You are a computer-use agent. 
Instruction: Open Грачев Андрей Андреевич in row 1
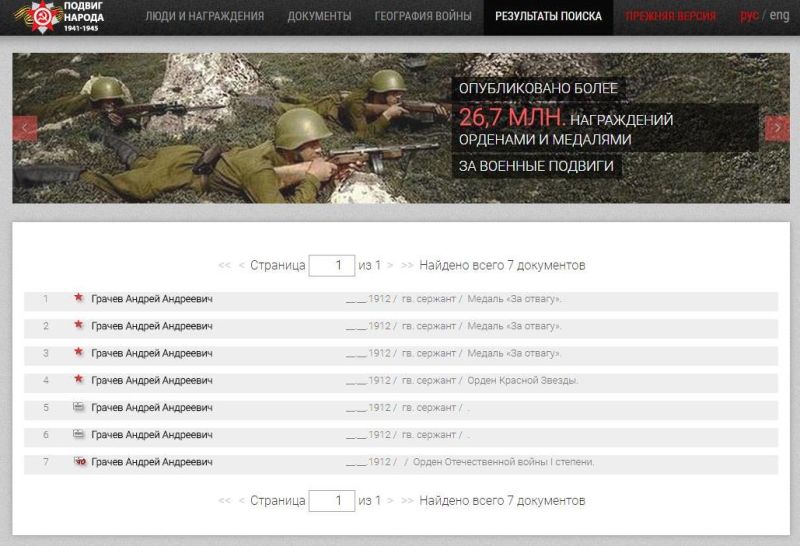click(152, 299)
